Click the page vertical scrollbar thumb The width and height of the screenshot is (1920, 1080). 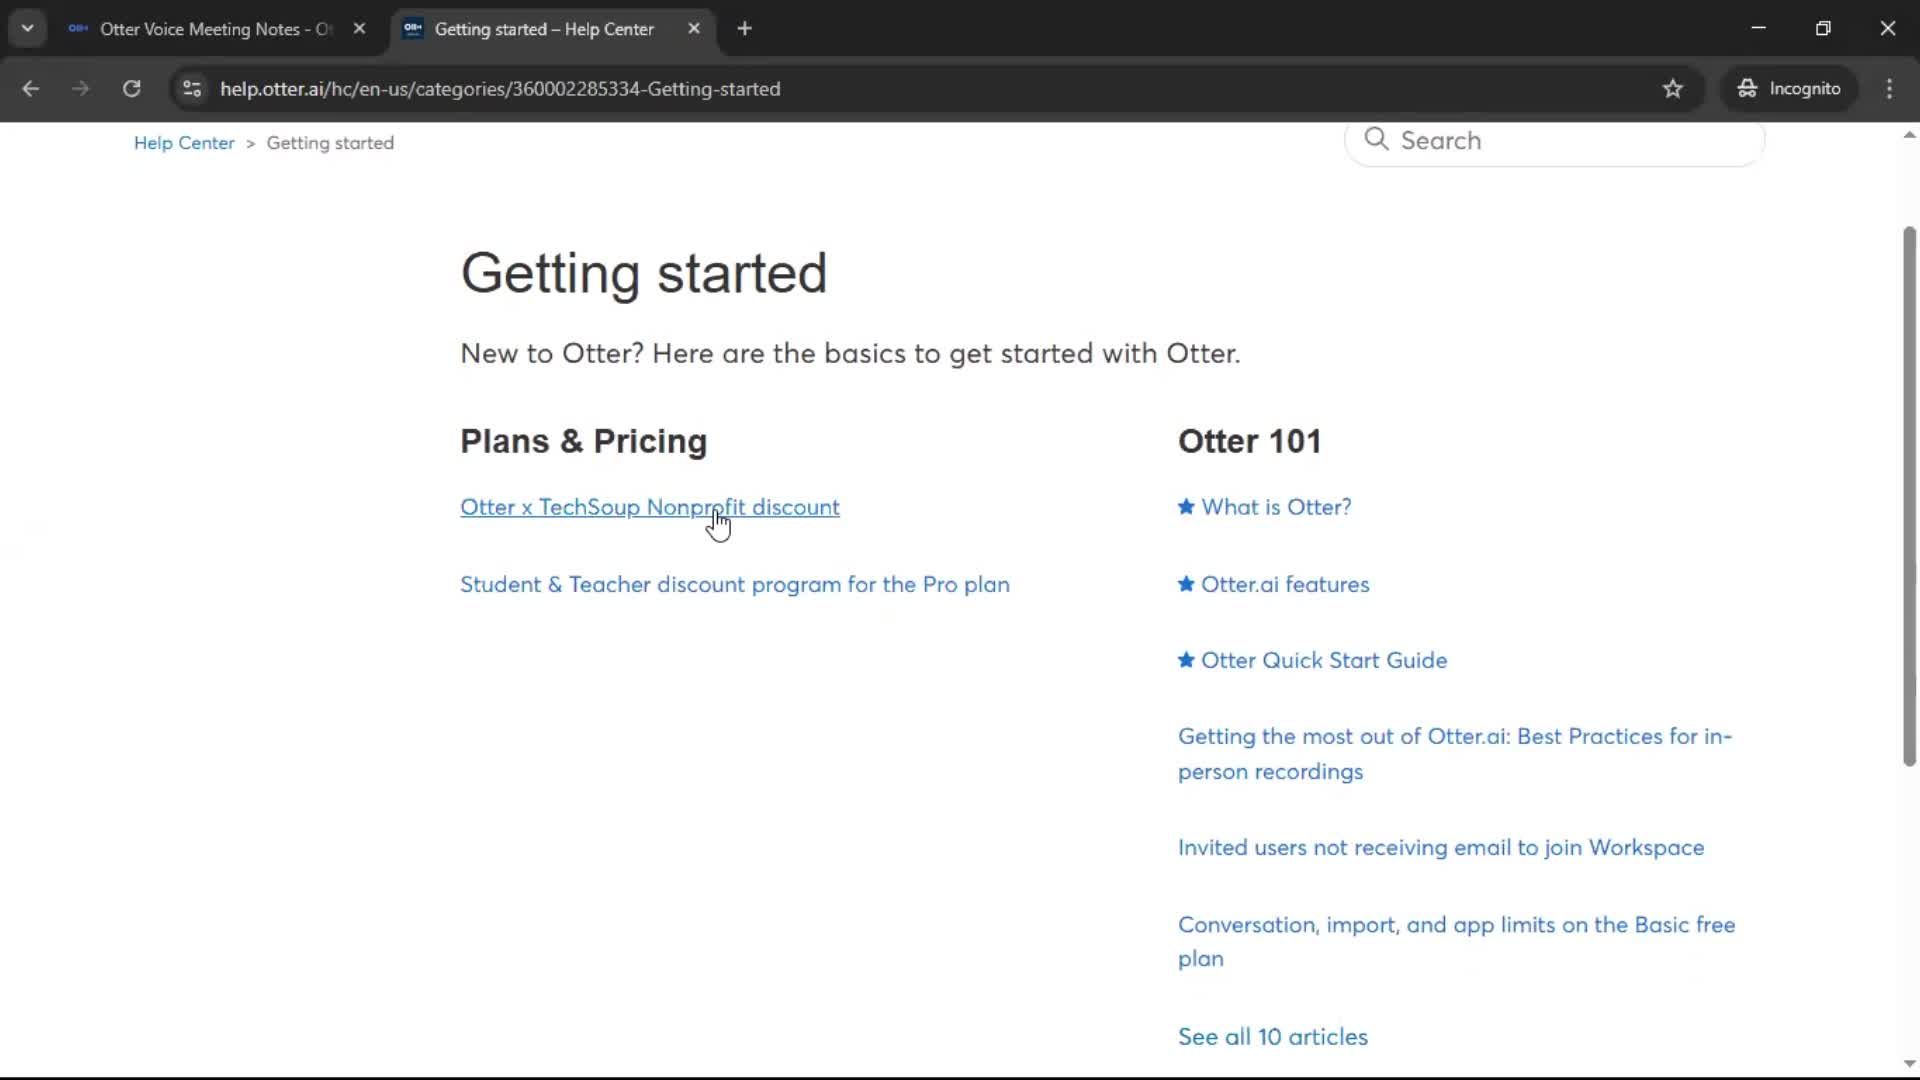pyautogui.click(x=1909, y=497)
